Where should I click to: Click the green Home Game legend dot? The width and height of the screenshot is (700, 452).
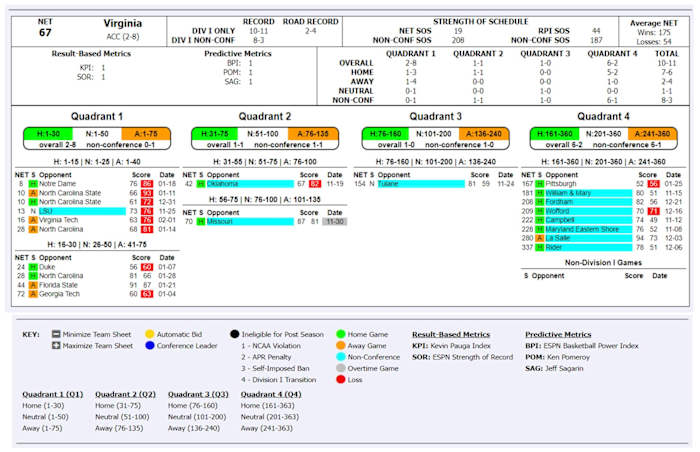click(342, 334)
